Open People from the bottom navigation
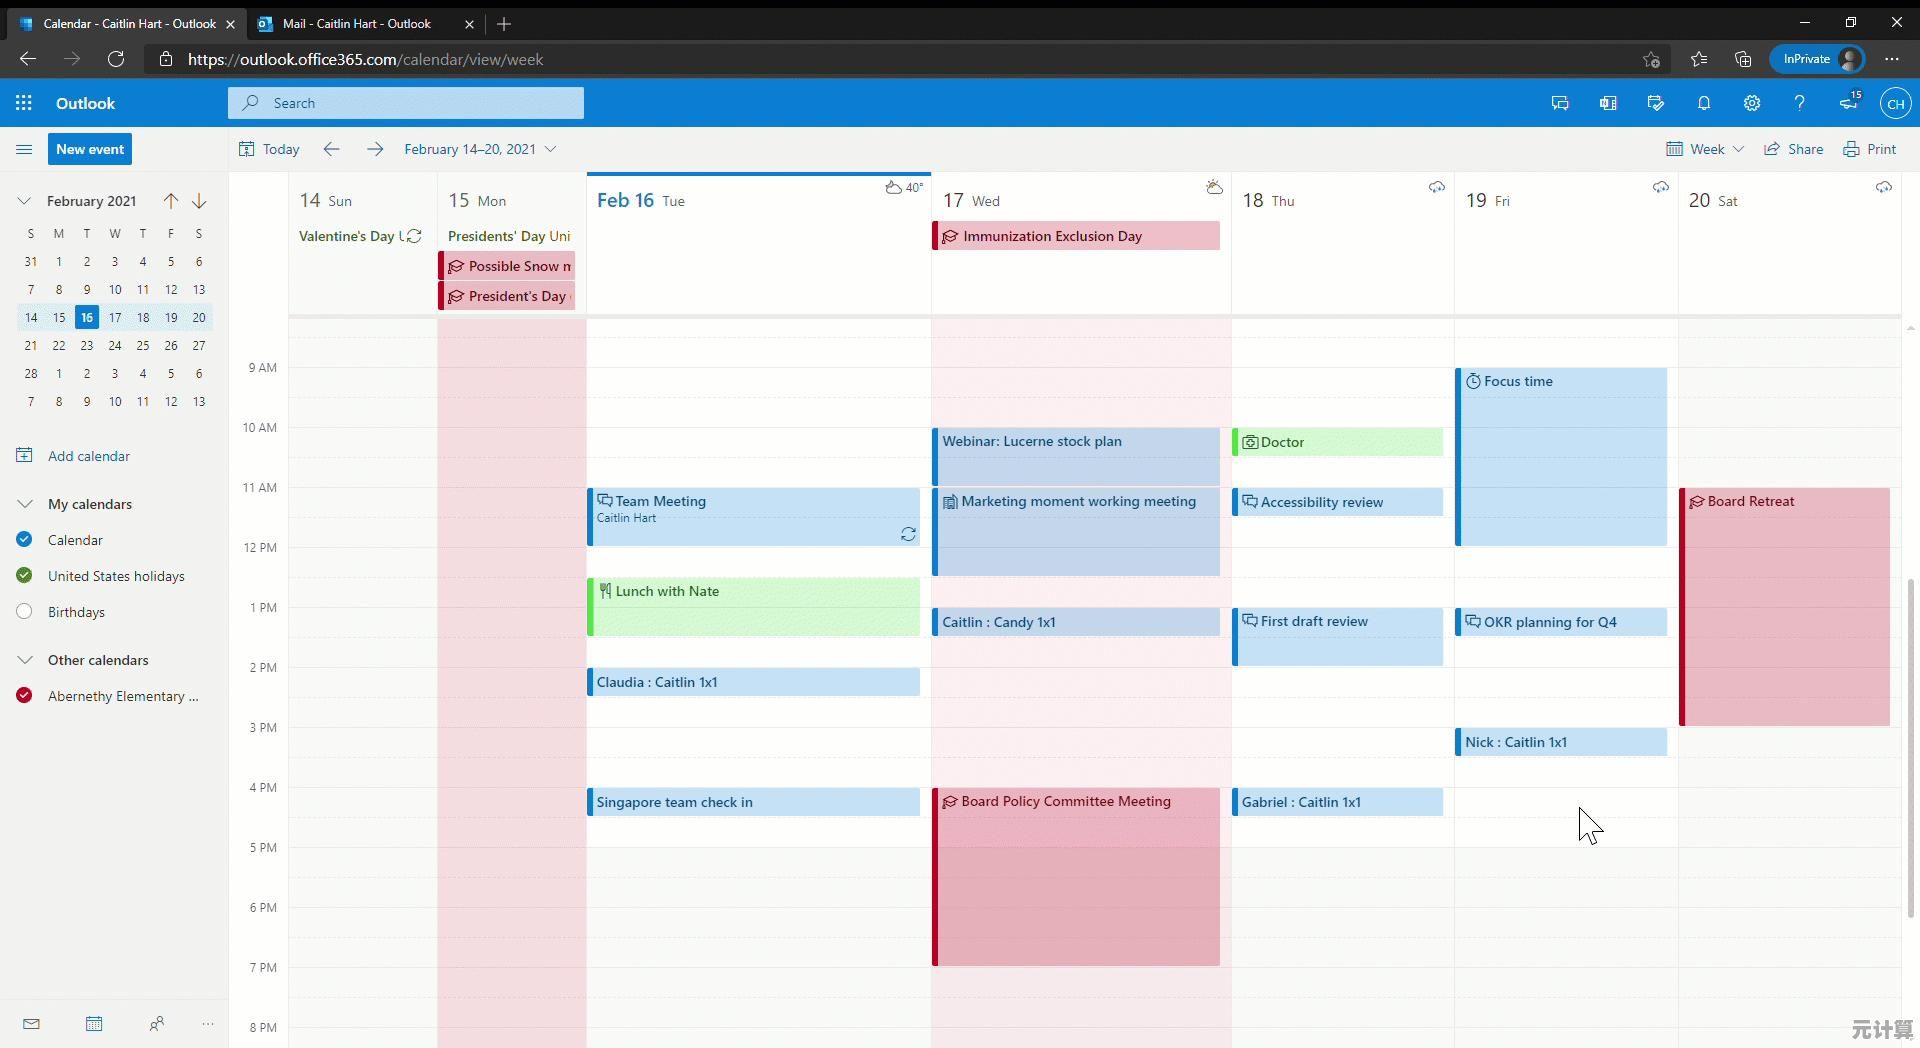This screenshot has height=1048, width=1920. point(156,1023)
